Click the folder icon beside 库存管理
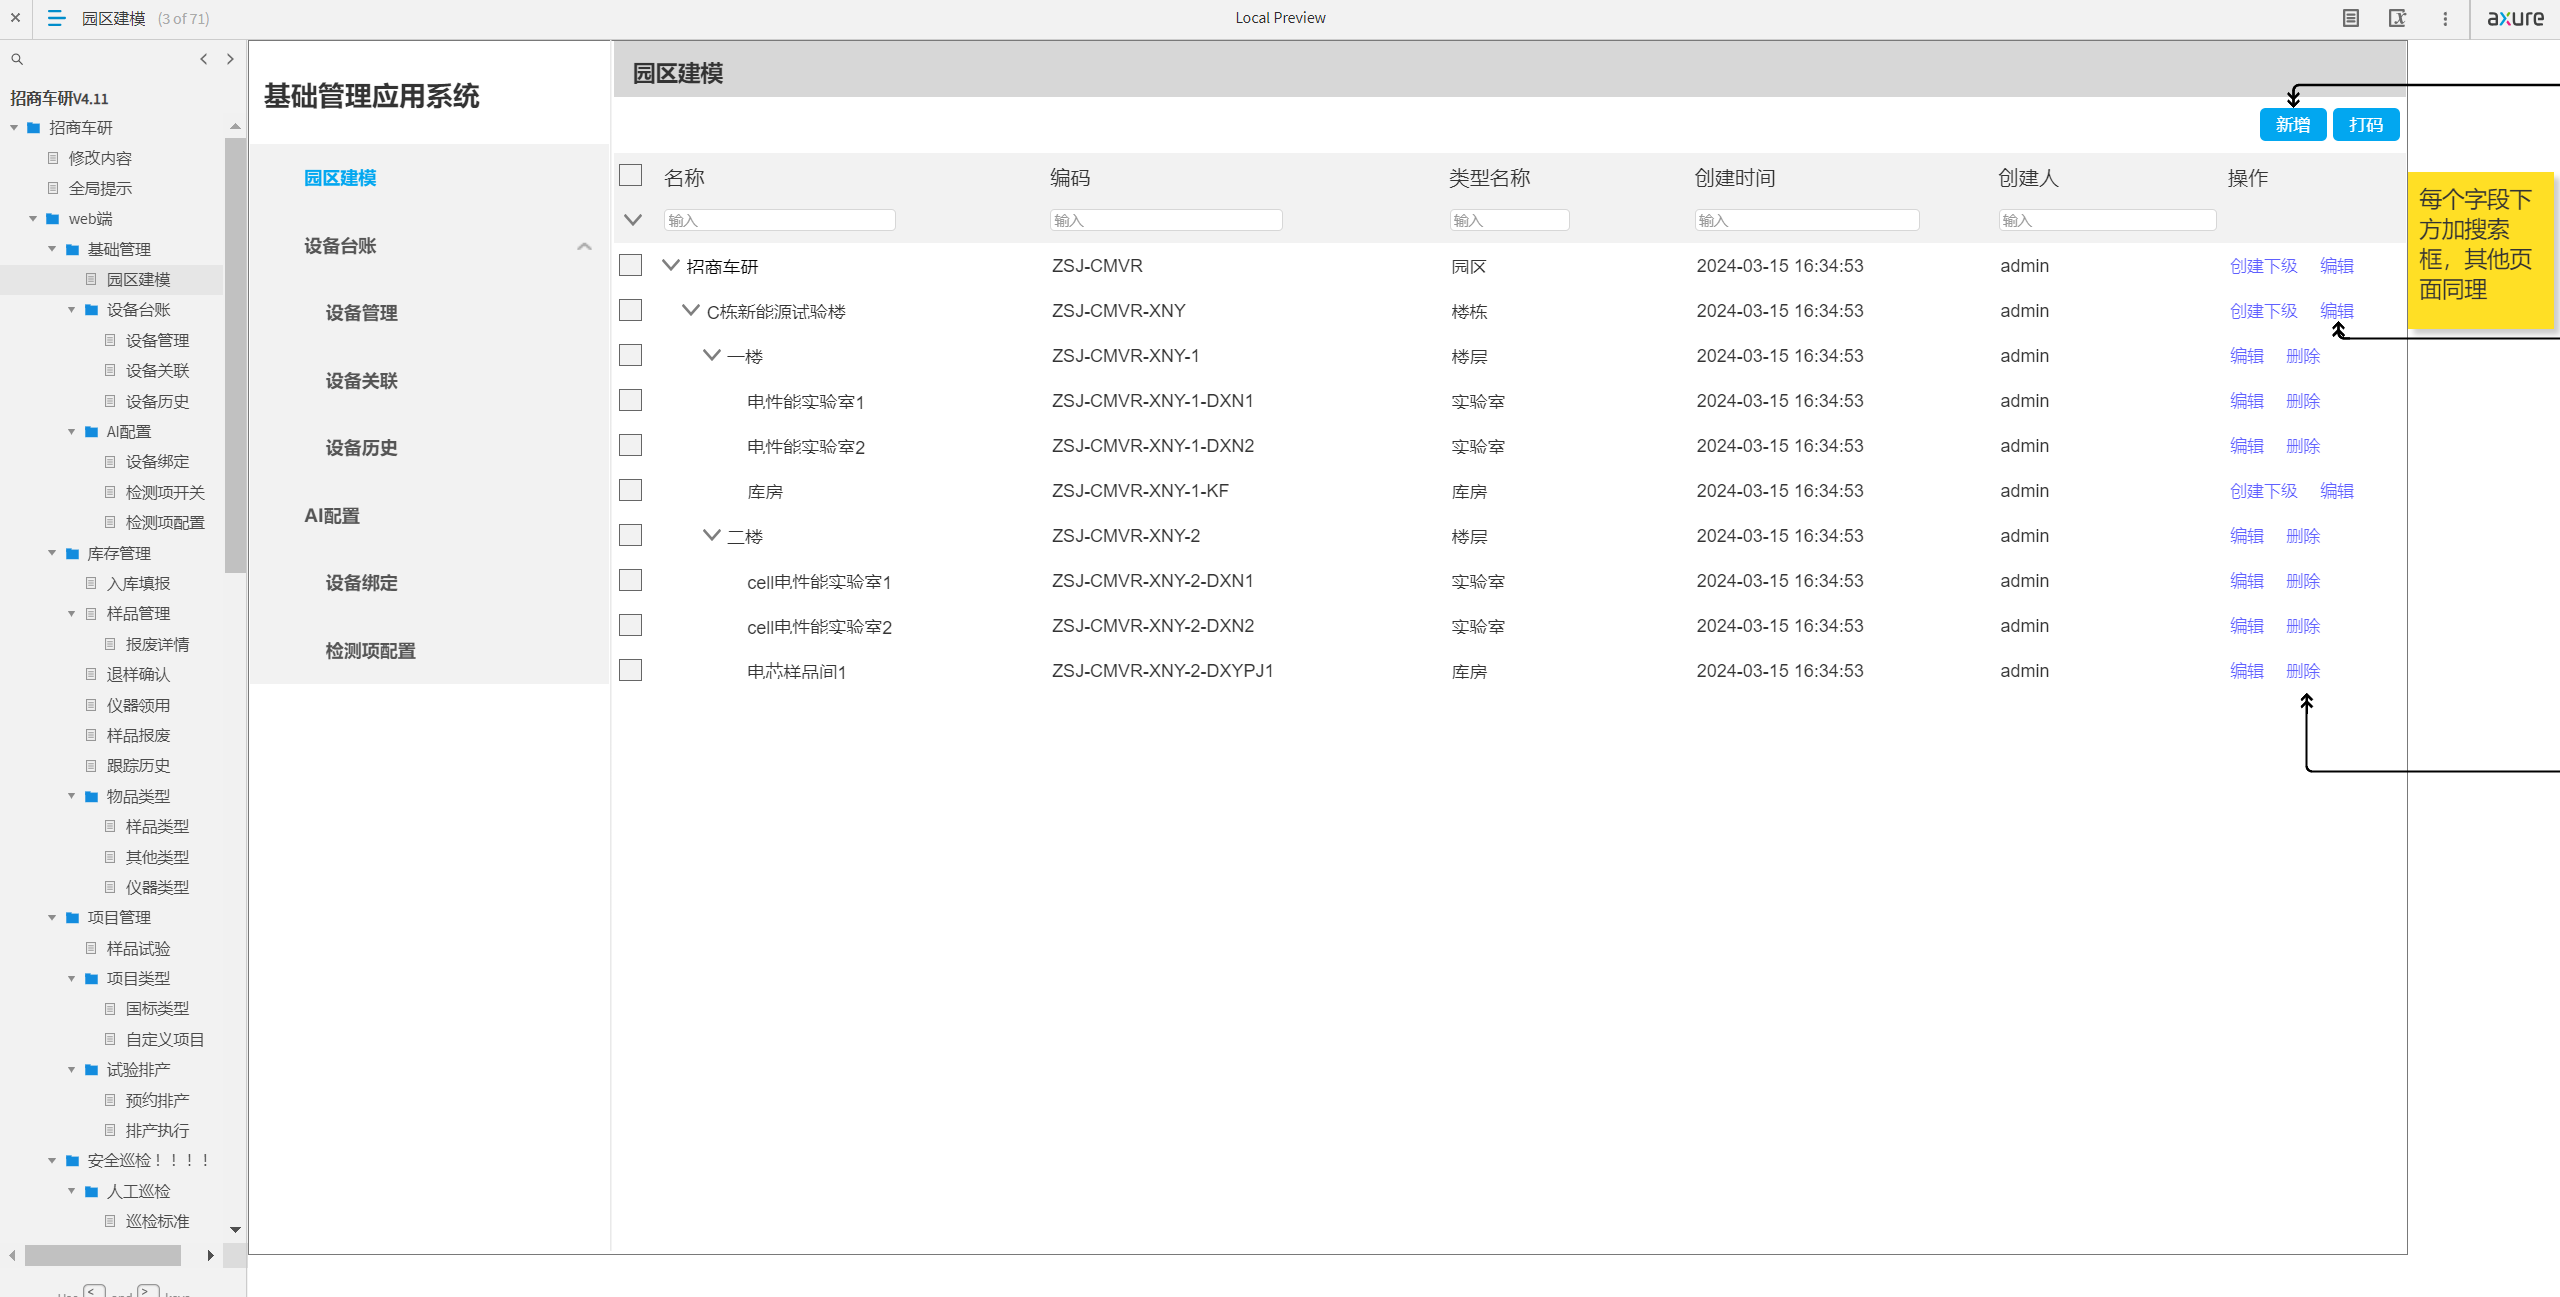The image size is (2560, 1297). coord(72,553)
